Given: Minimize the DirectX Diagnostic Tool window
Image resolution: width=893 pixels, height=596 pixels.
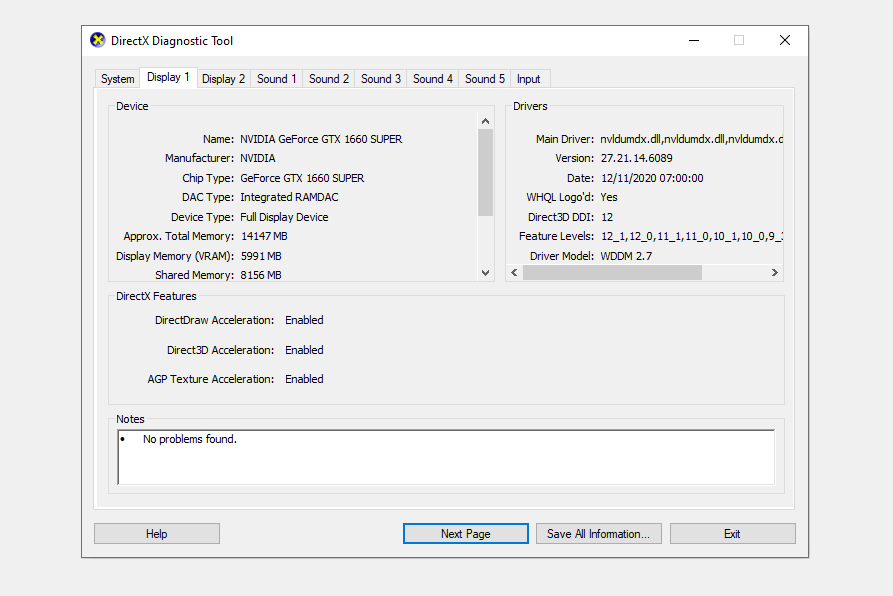Looking at the screenshot, I should pyautogui.click(x=694, y=40).
